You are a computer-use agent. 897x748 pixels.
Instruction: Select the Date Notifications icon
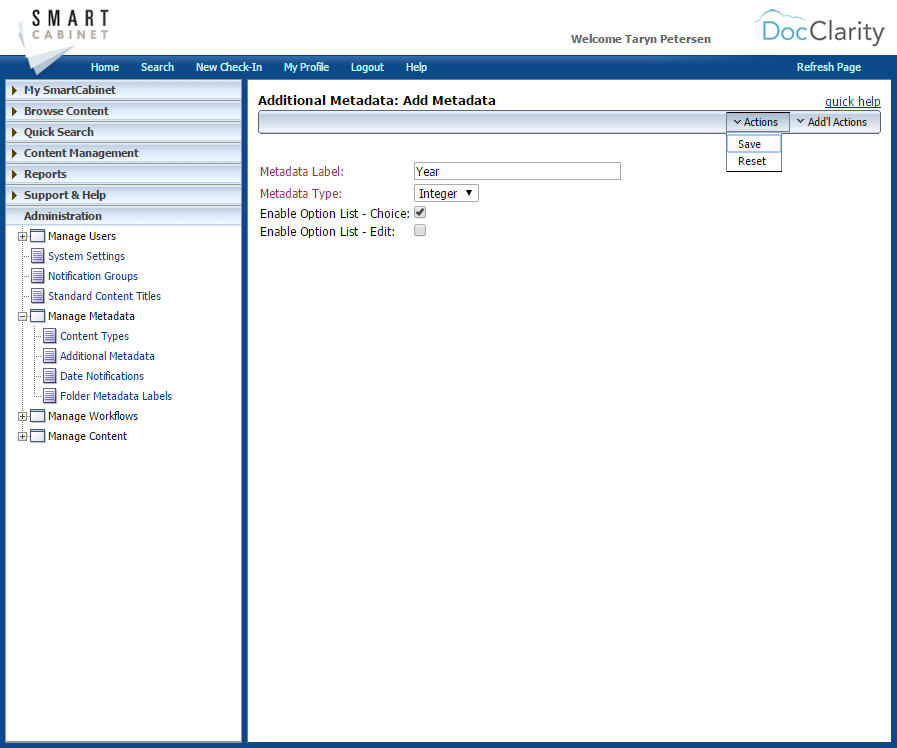click(49, 376)
